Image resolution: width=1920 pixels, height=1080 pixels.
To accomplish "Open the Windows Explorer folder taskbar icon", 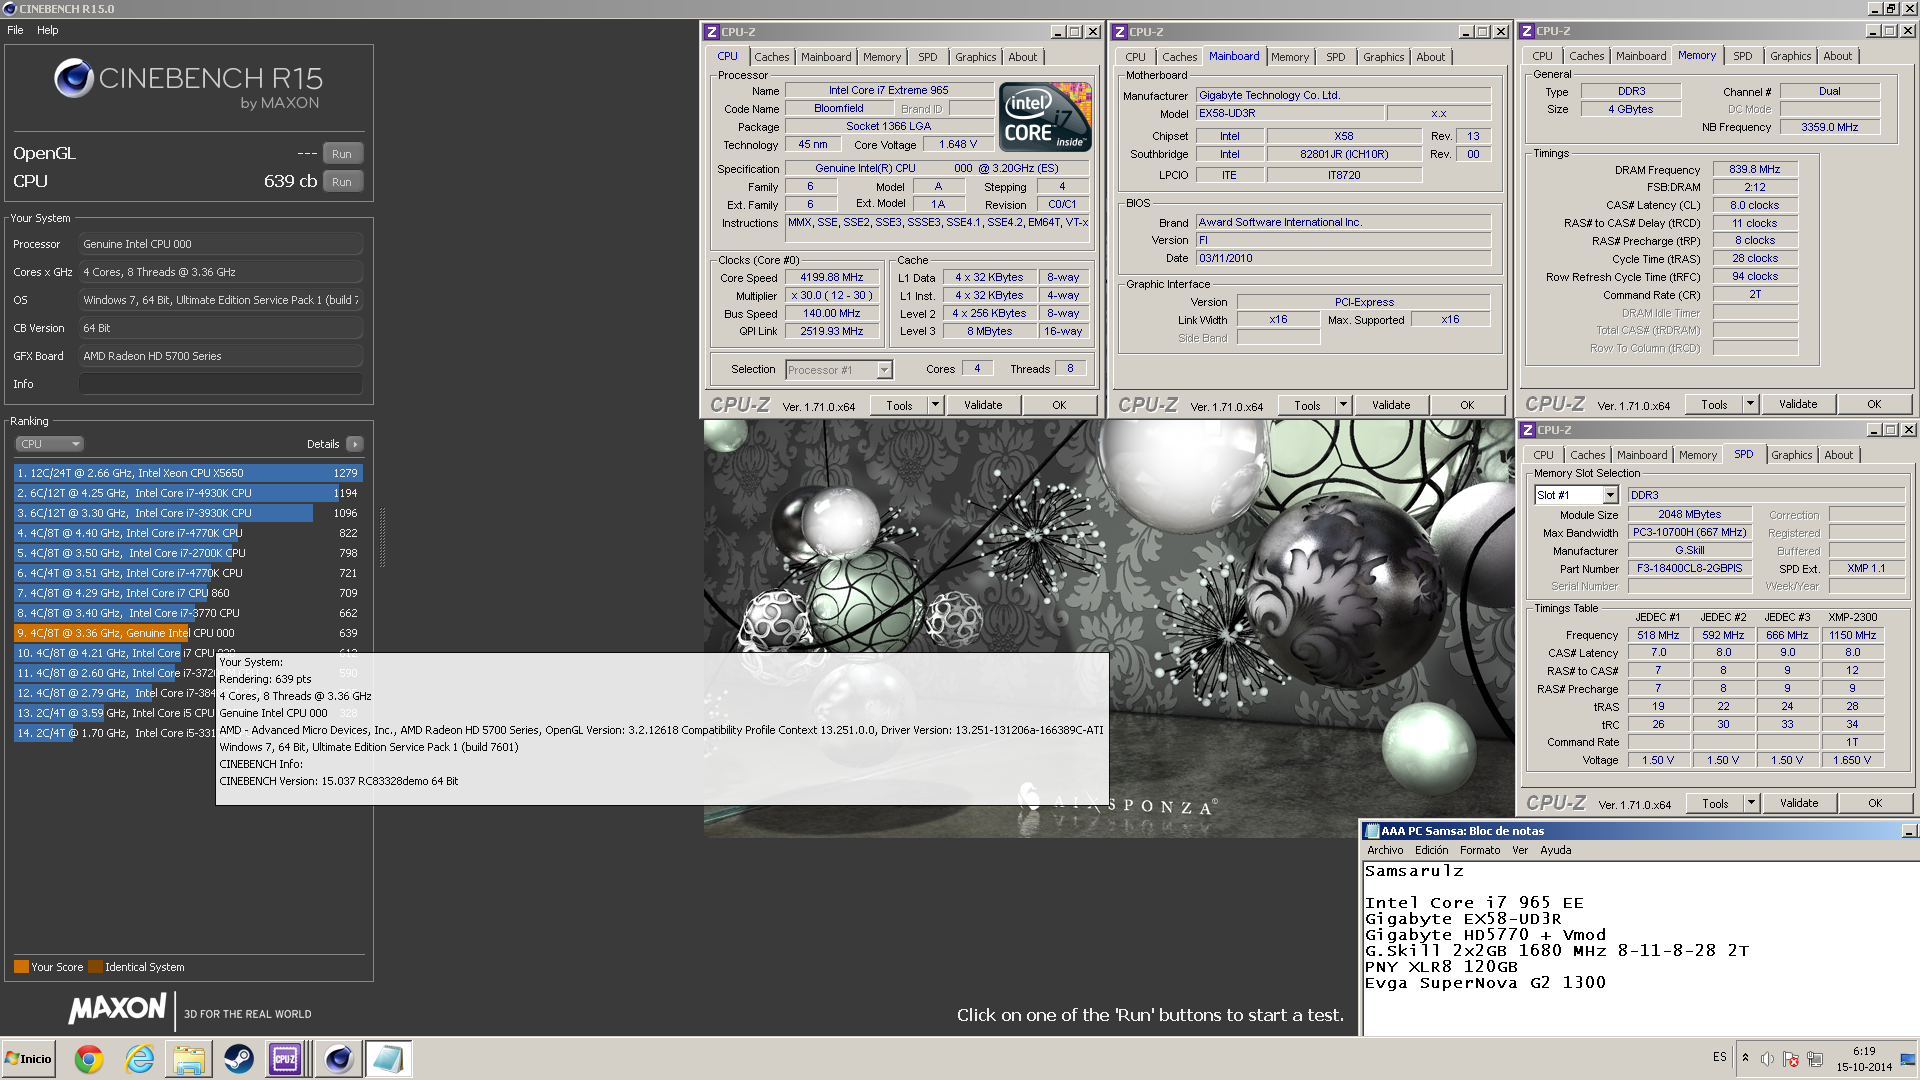I will (188, 1059).
